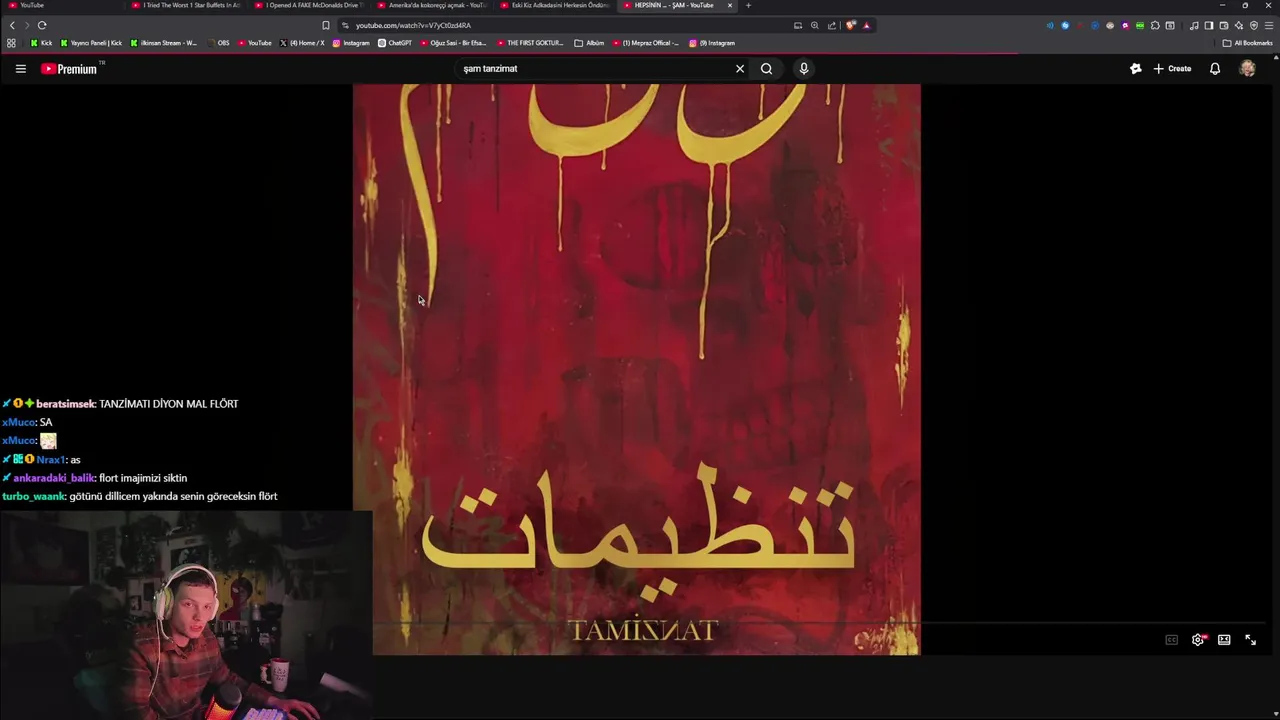
Task: Click chat username 'turbo_waank'
Action: (x=34, y=496)
